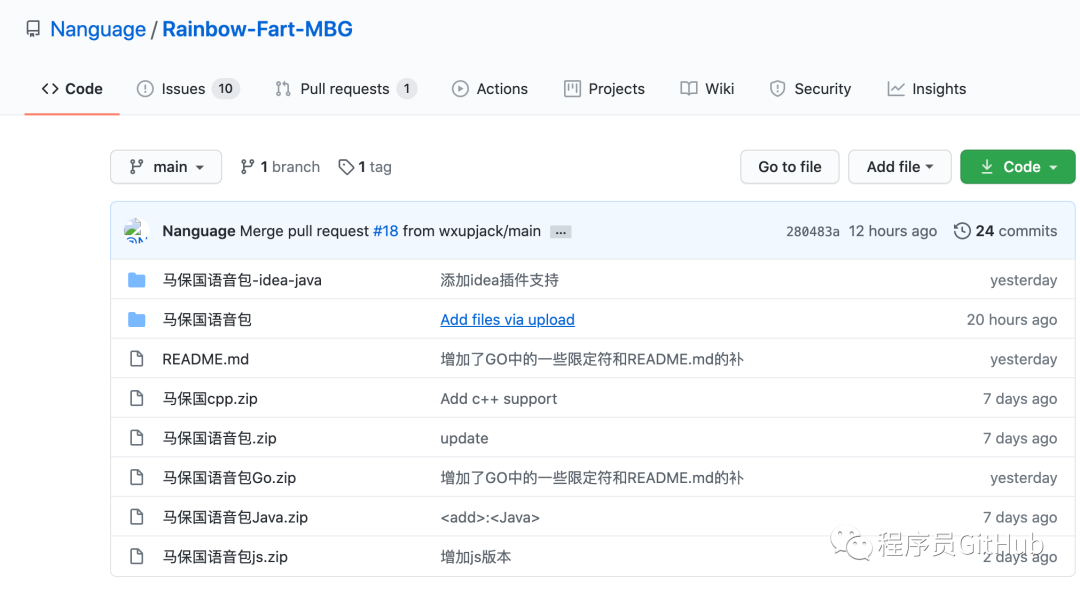Screen dimensions: 1080x592
Task: Expand commit message ellipsis button
Action: click(x=560, y=232)
